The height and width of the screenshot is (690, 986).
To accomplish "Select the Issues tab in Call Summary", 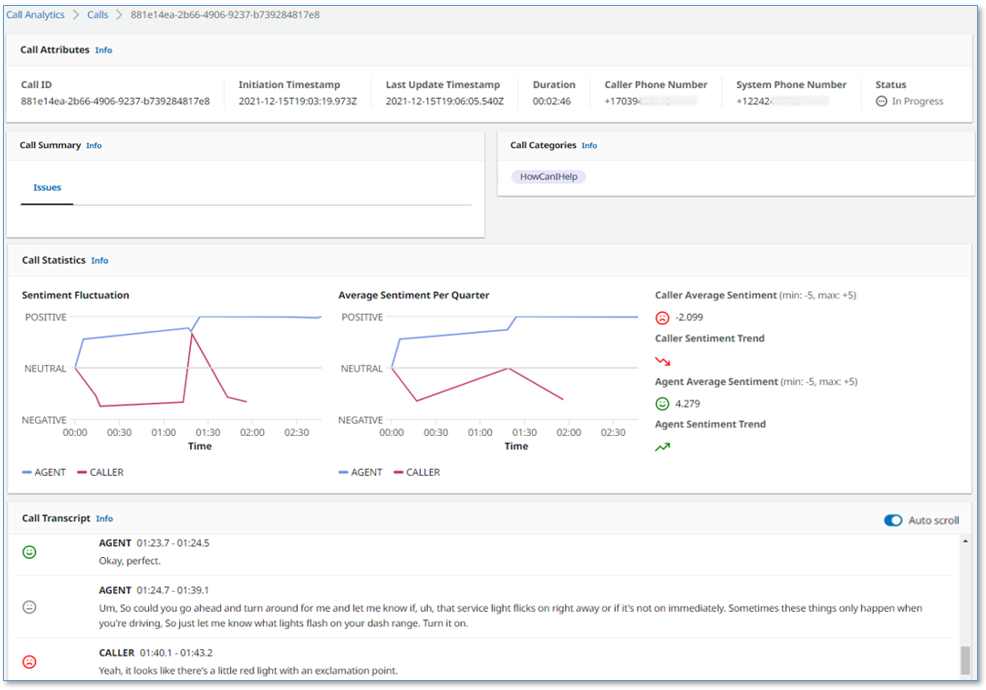I will [x=46, y=187].
